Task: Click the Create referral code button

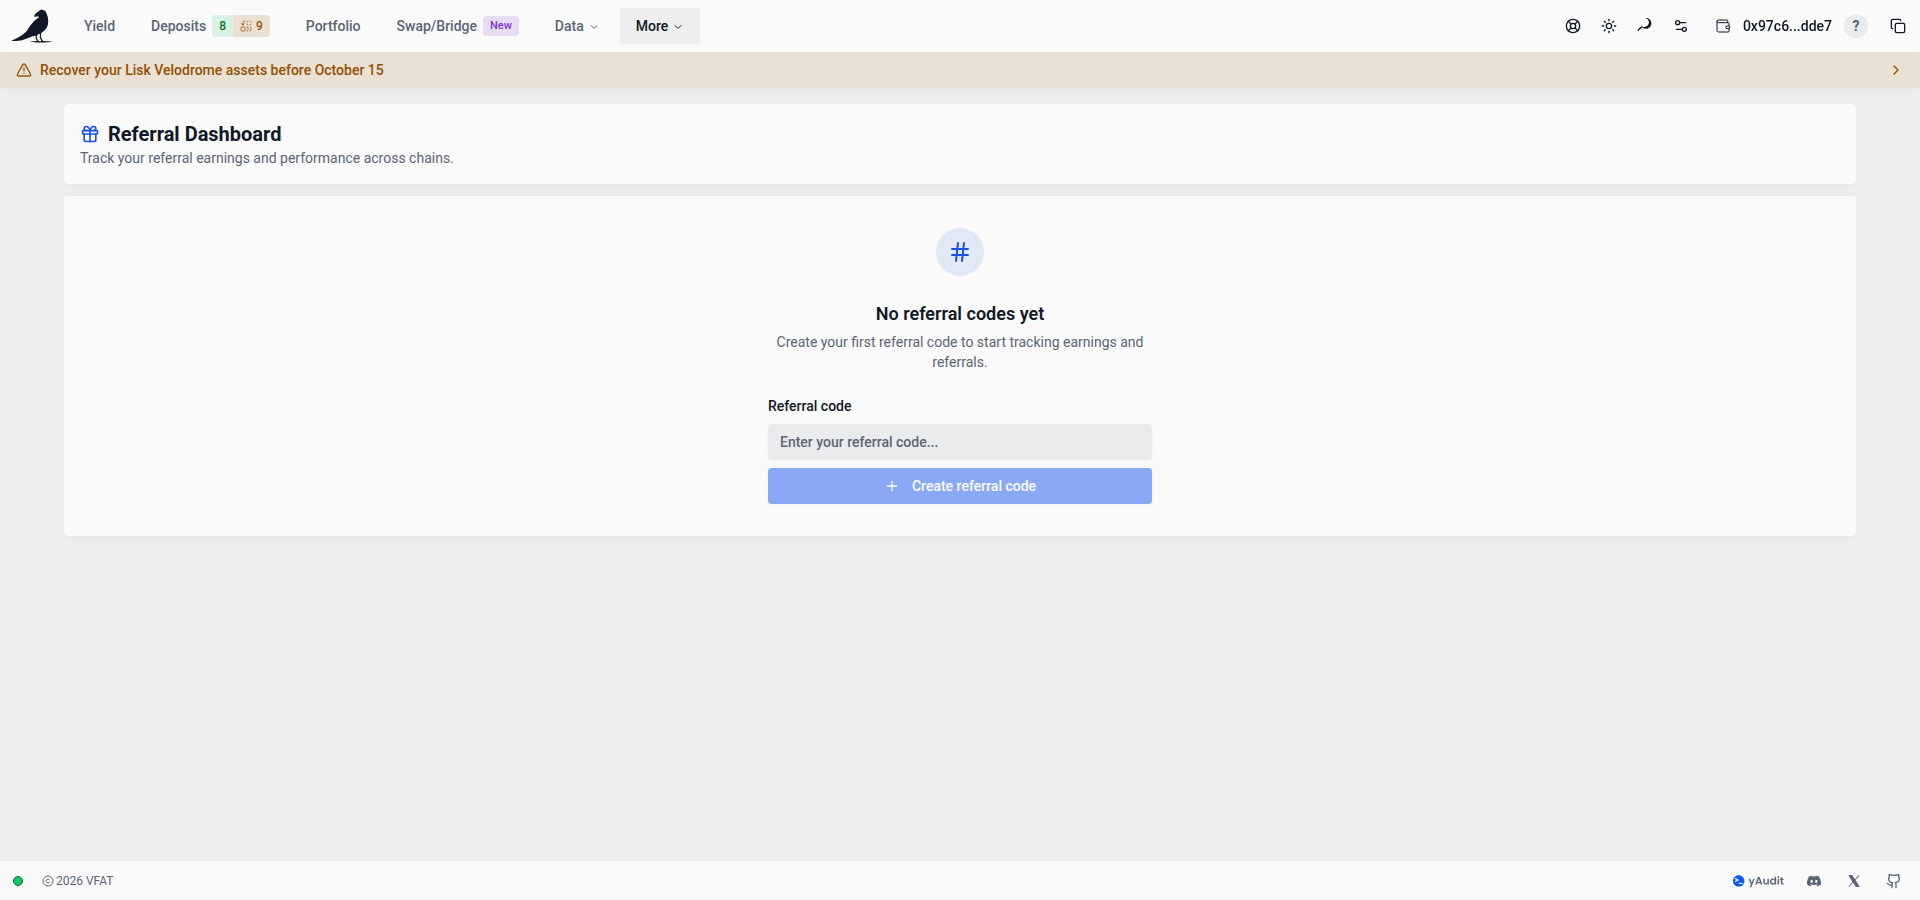Action: 960,486
